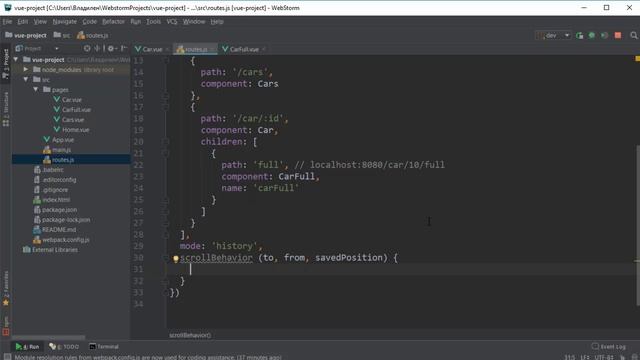Open the Refactor menu
Screen dimensions: 640x360
click(x=113, y=21)
